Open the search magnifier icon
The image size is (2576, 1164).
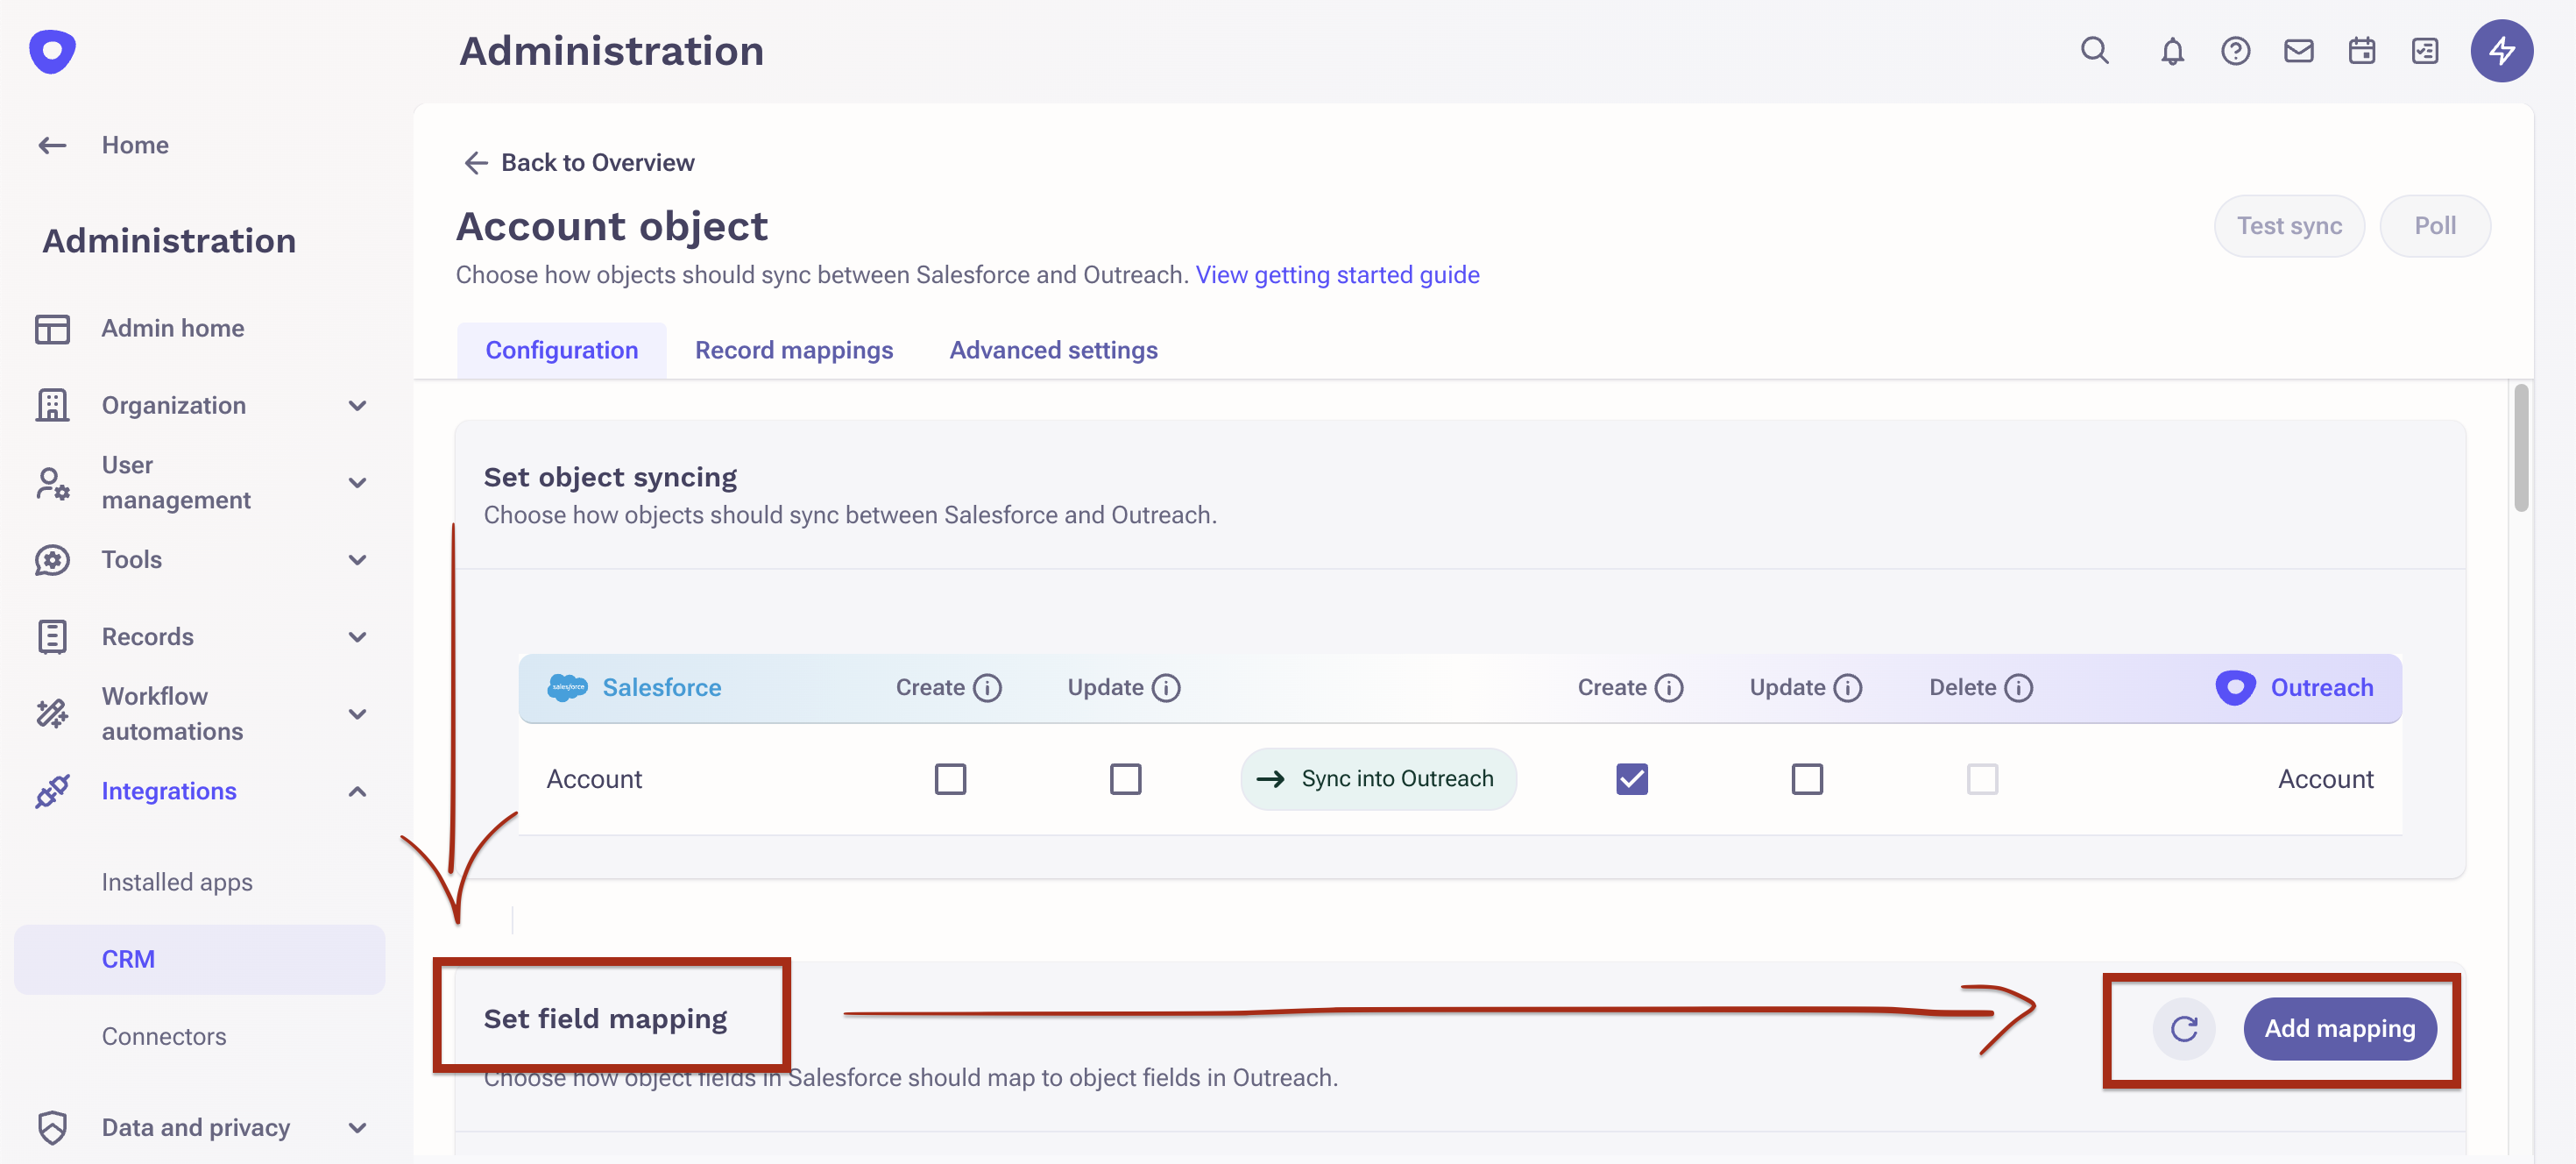tap(2094, 50)
